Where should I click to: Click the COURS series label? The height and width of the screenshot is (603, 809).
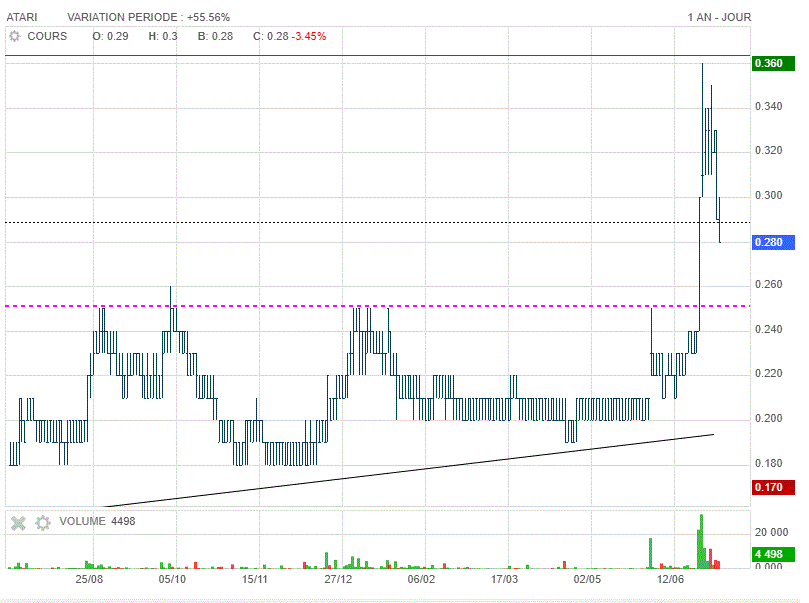47,36
